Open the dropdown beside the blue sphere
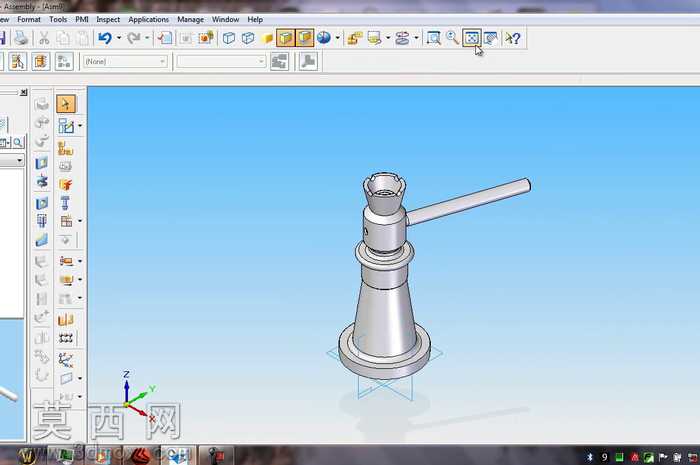700x465 pixels. [x=338, y=38]
